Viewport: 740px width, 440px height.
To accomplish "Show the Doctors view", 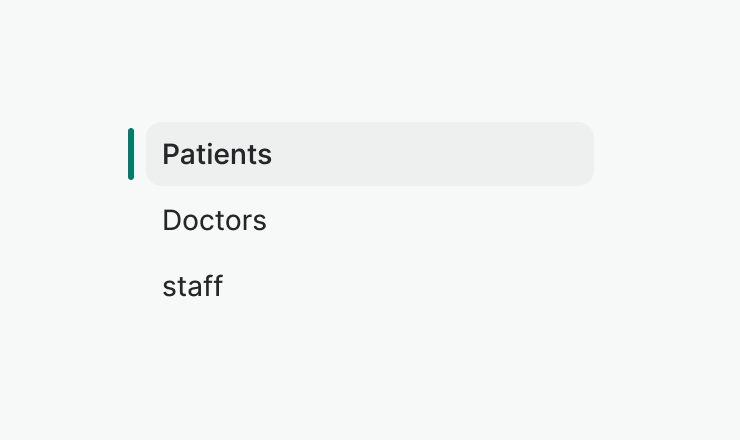I will click(214, 220).
